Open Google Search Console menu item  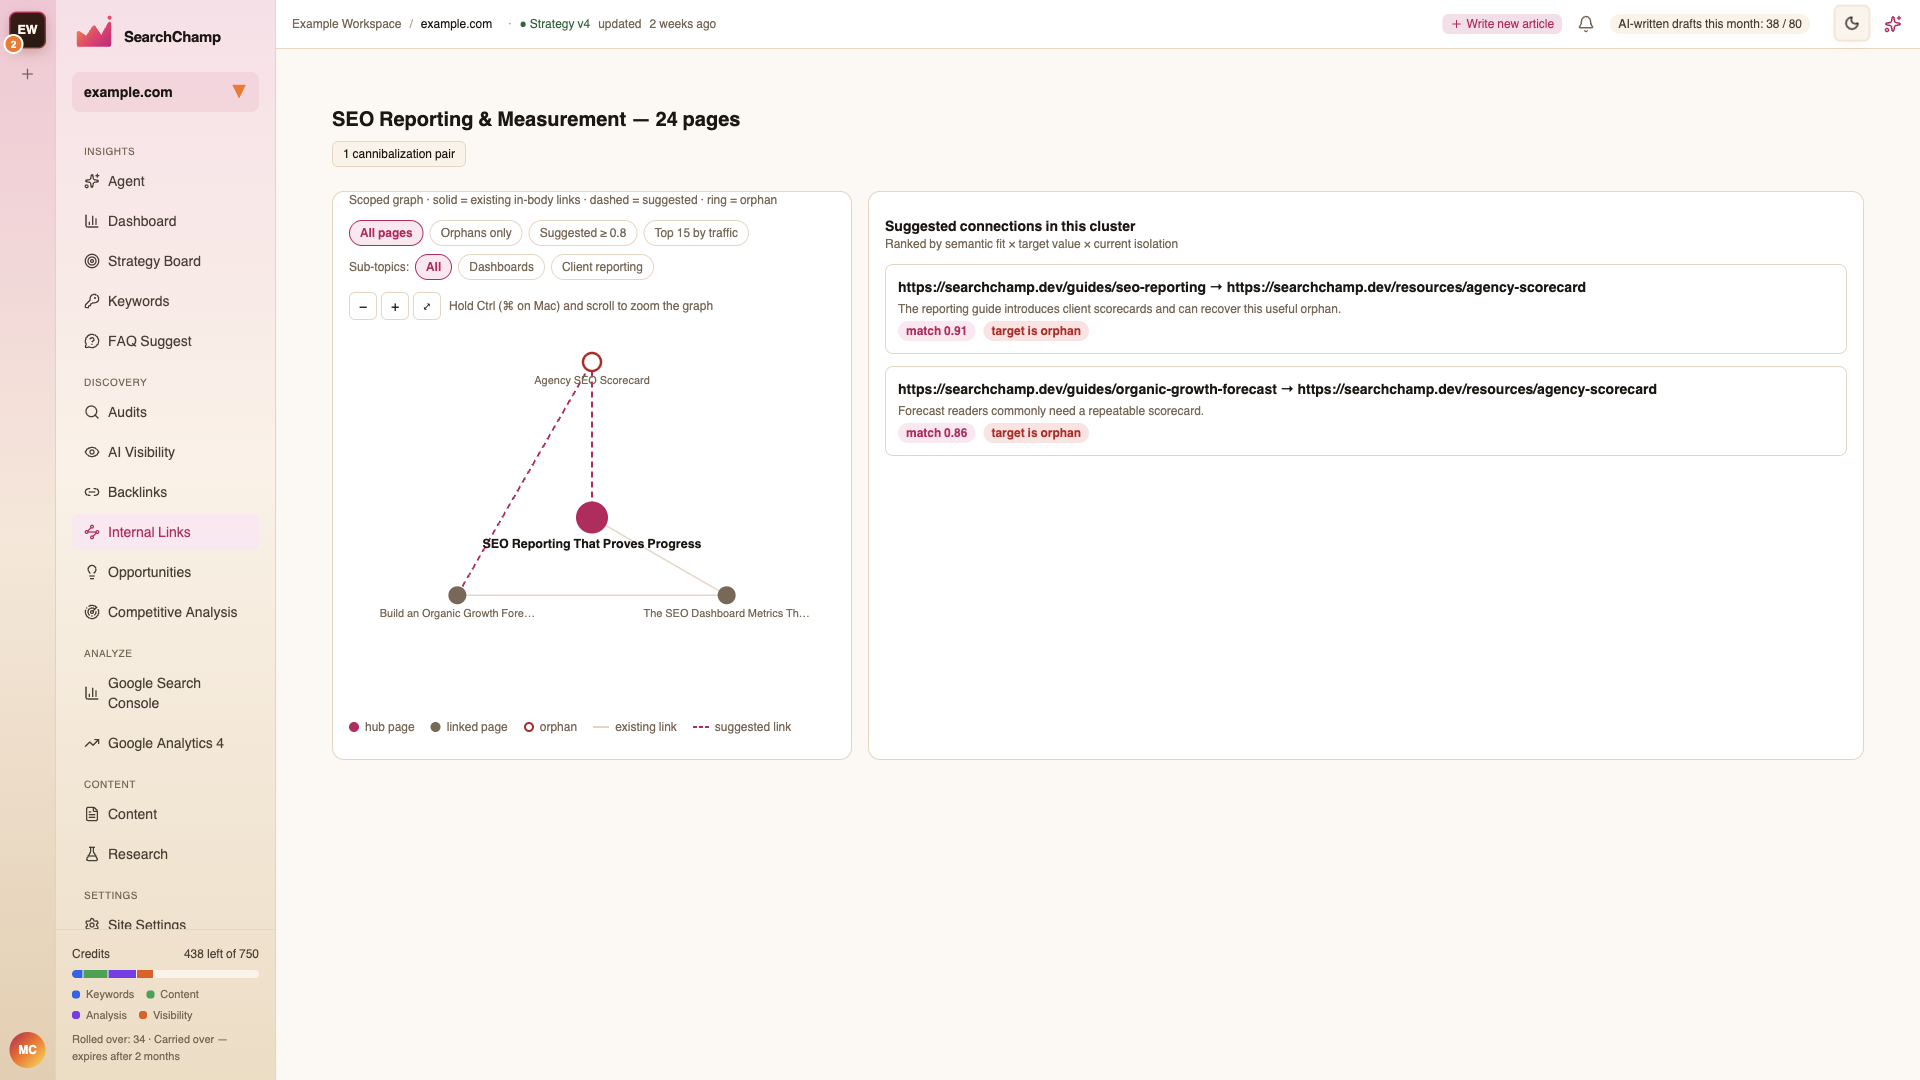pos(165,693)
